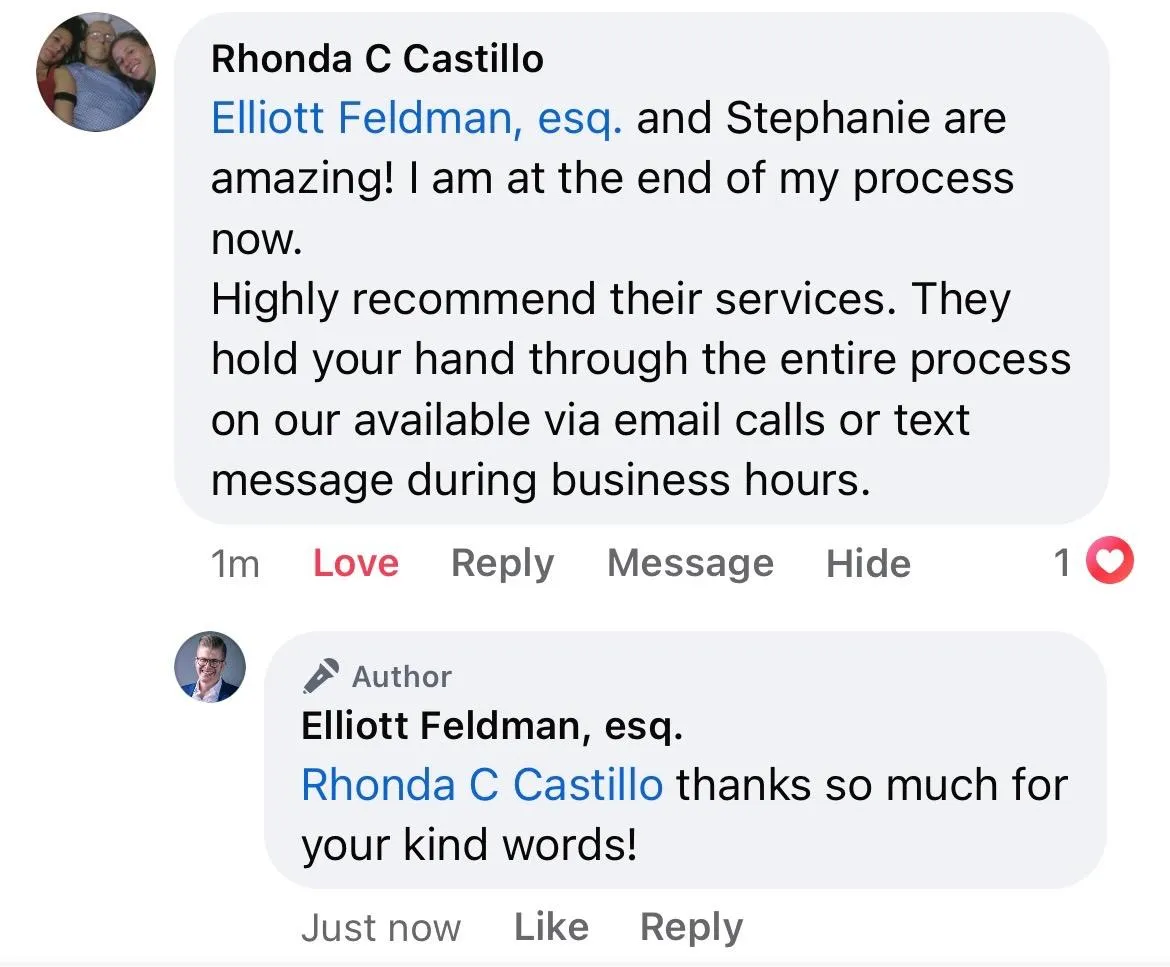Reply to Elliott Feldman's comment
This screenshot has width=1170, height=967.
pyautogui.click(x=691, y=928)
